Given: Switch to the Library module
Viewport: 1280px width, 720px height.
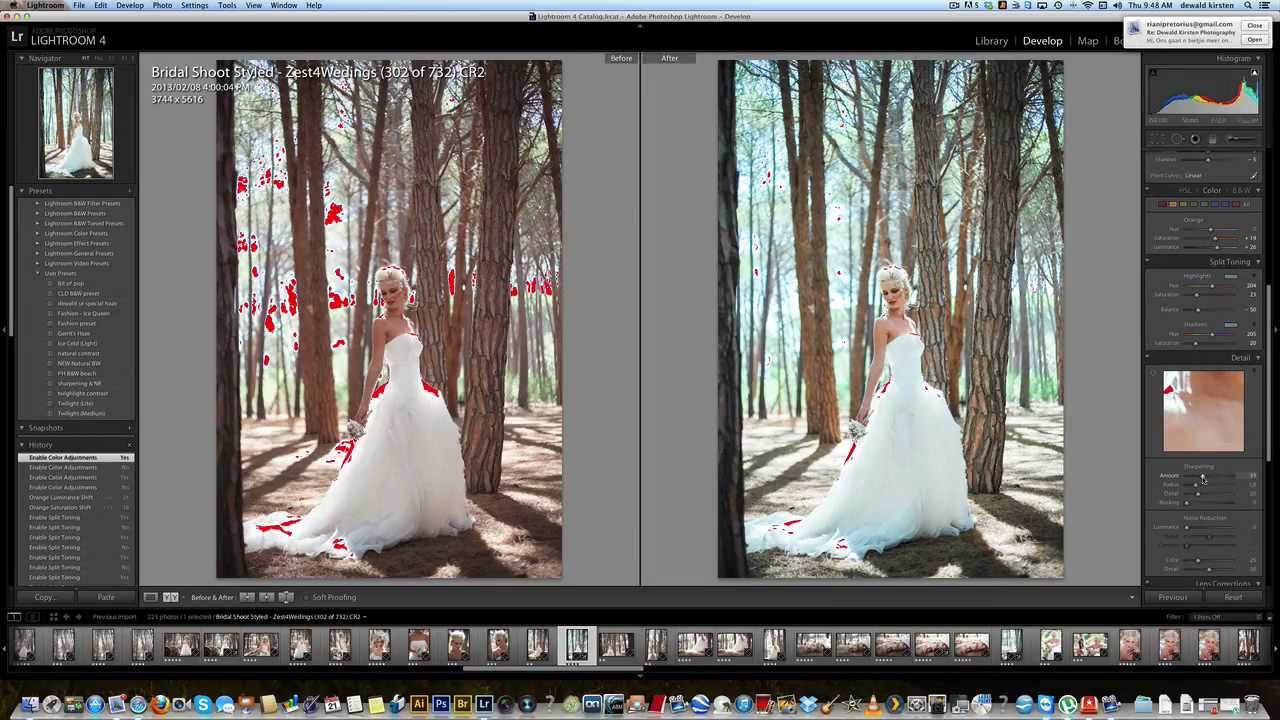Looking at the screenshot, I should pyautogui.click(x=991, y=41).
